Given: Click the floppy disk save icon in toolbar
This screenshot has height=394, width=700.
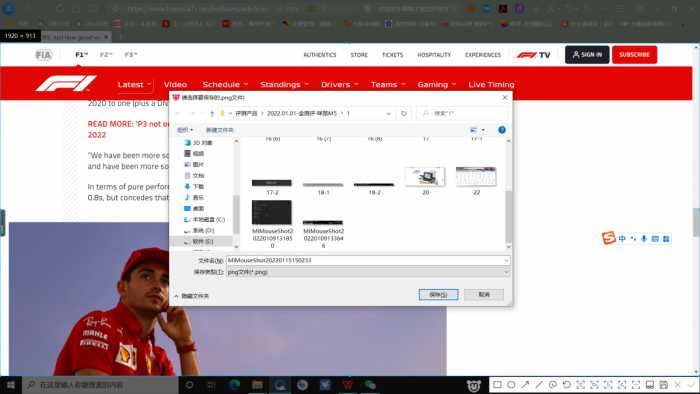Looking at the screenshot, I should (x=663, y=385).
